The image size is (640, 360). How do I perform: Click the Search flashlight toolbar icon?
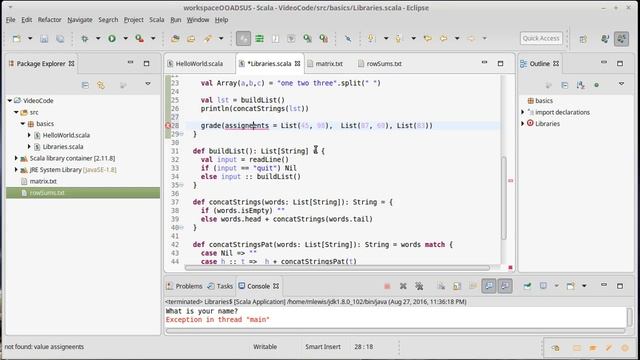pos(208,39)
